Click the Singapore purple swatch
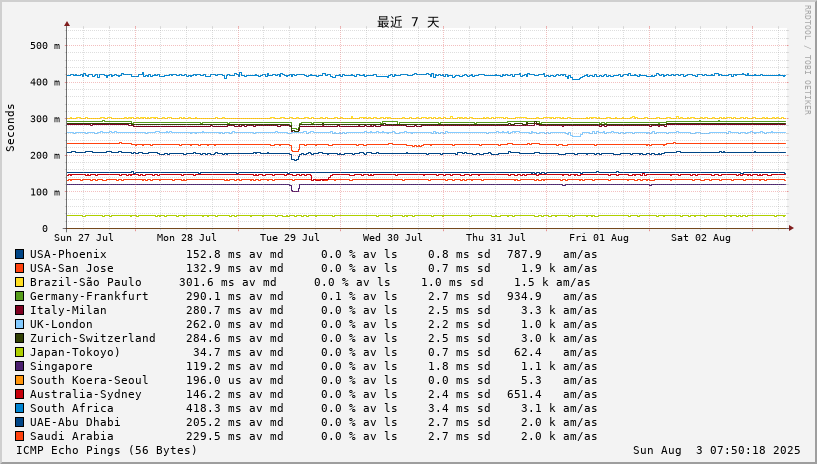Screen dimensions: 817x464 19,367
